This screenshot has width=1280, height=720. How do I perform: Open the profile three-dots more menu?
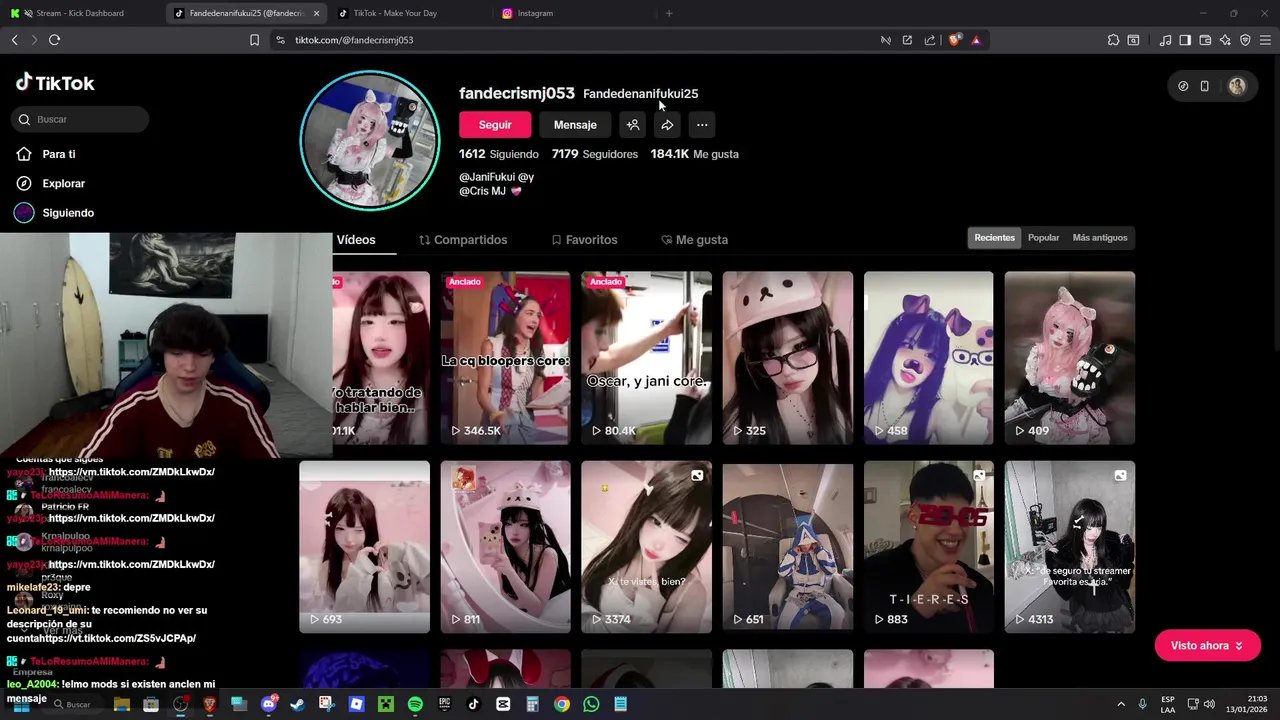coord(702,125)
